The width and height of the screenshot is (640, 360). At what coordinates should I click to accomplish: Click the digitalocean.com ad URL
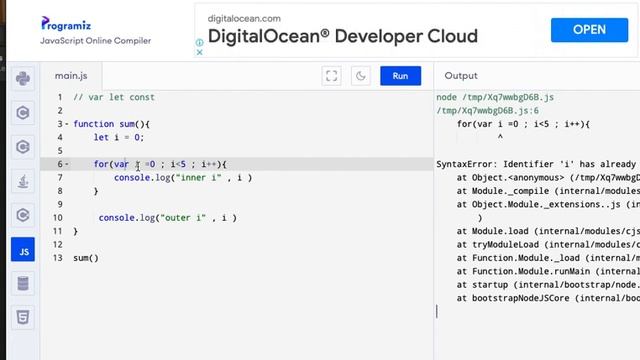click(244, 18)
